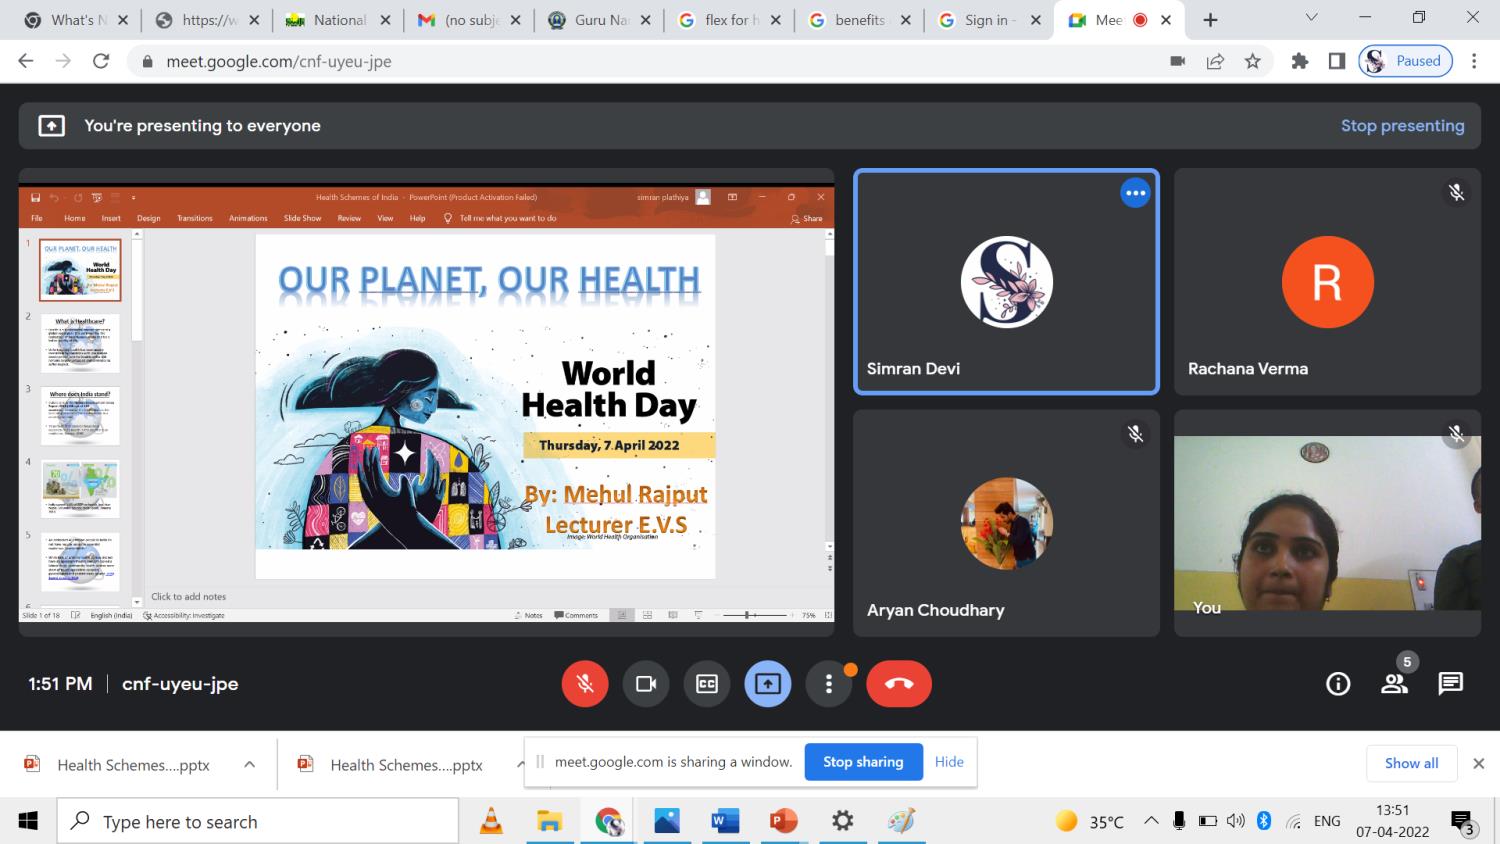Screen dimensions: 1500x844
Task: Expand first Health Schemes download options
Action: point(249,764)
